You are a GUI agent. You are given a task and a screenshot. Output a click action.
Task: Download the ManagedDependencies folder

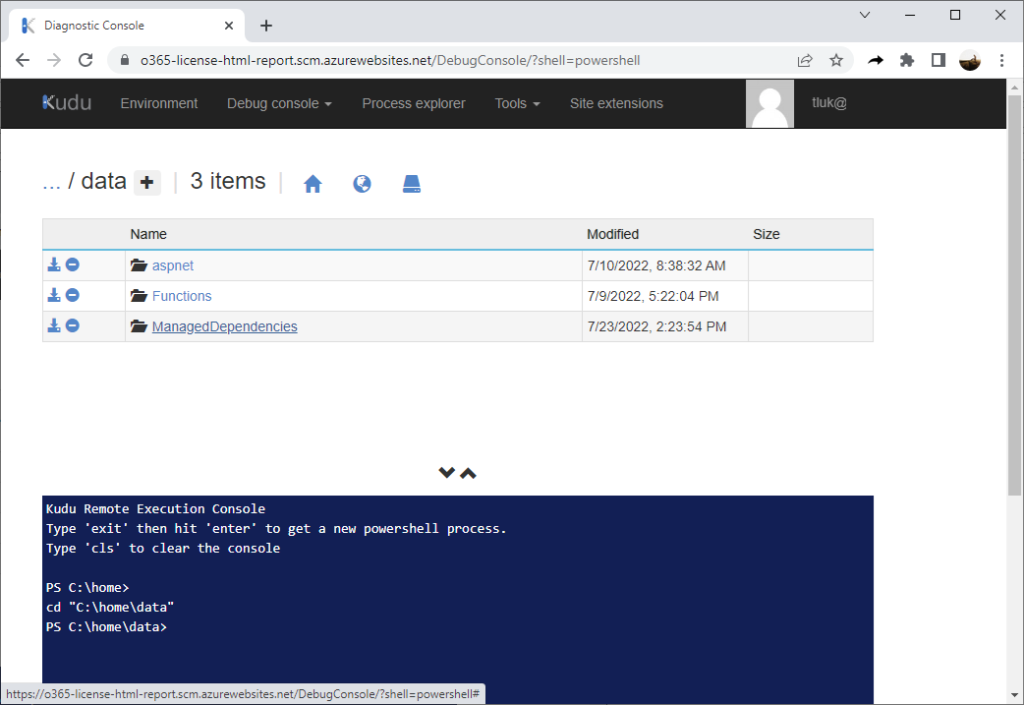(54, 325)
